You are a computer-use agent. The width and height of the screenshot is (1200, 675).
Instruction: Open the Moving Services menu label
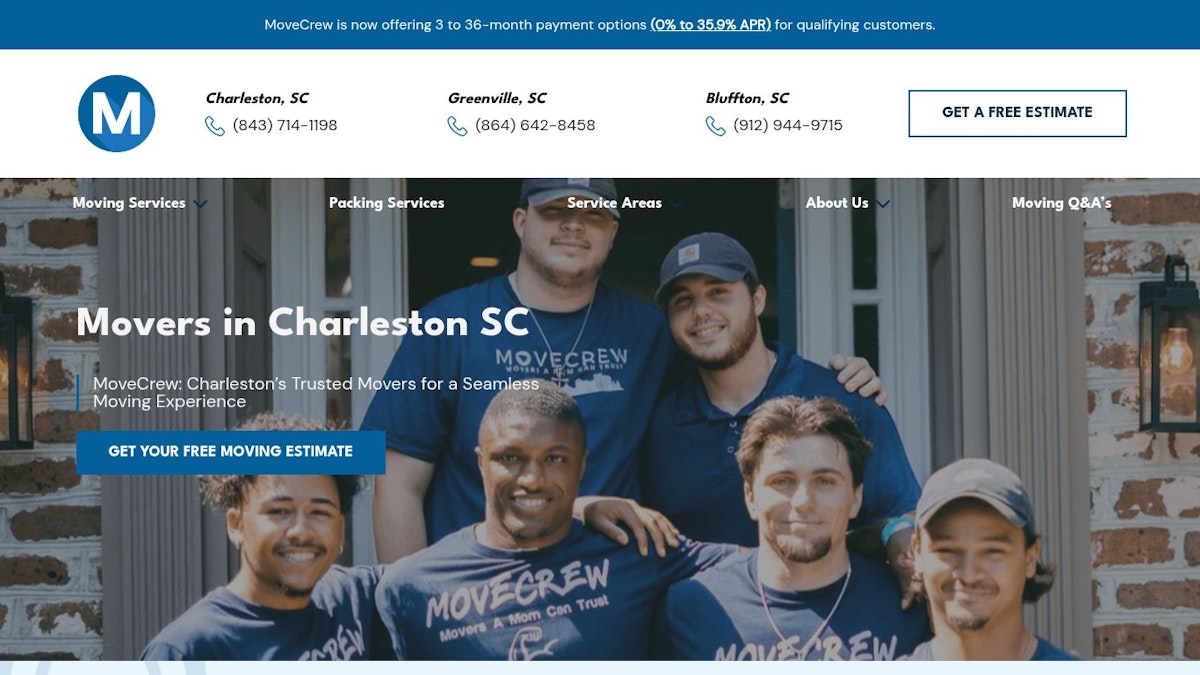(x=129, y=203)
